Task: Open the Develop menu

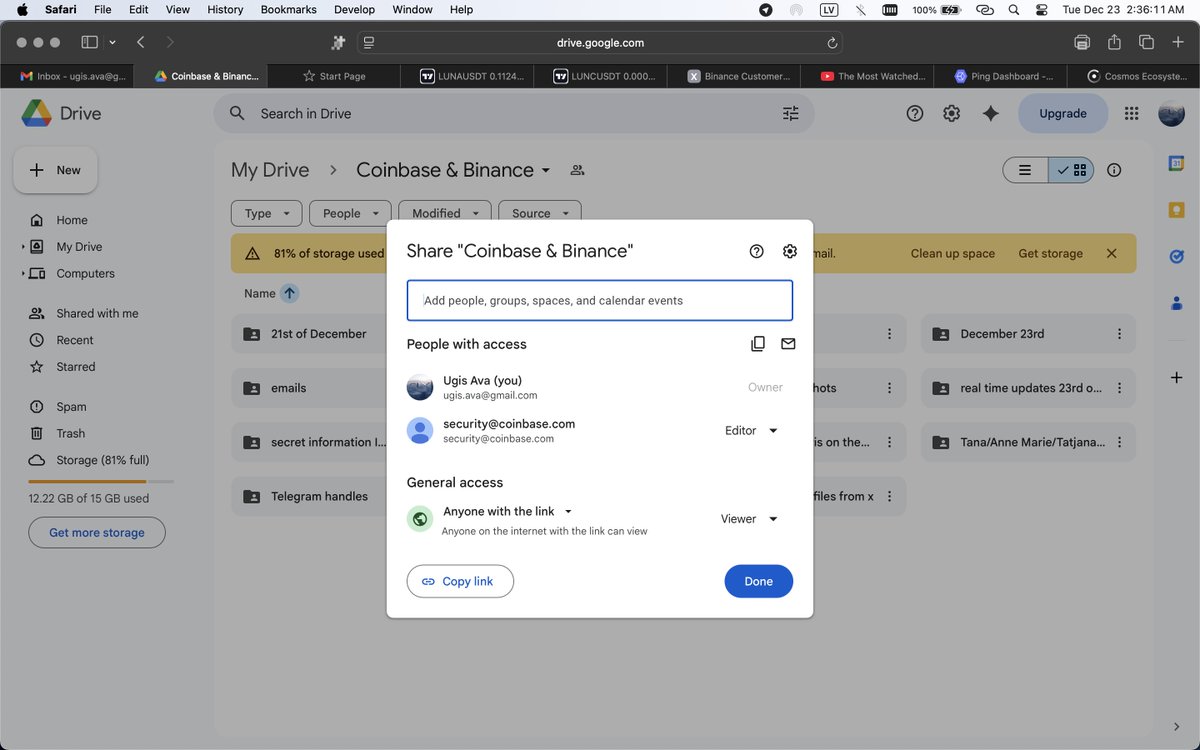Action: coord(354,9)
